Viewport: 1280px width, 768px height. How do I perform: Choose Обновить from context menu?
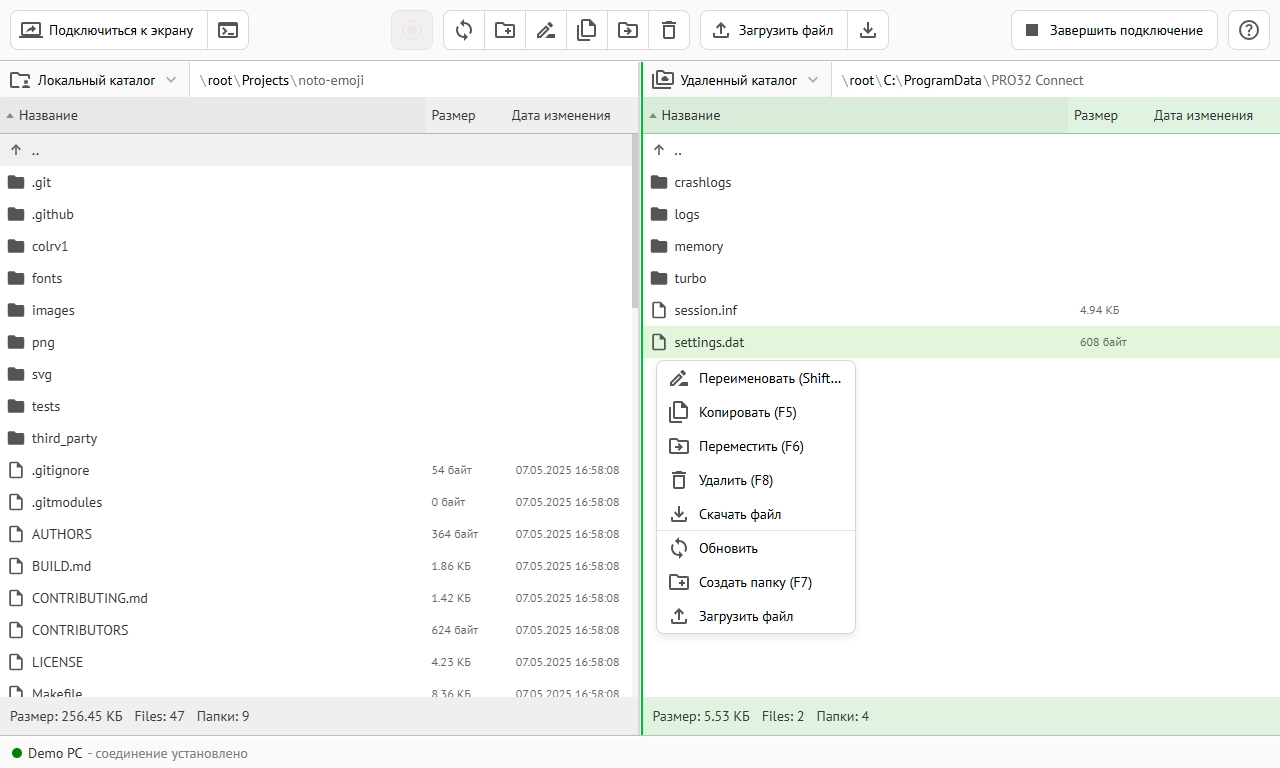[x=756, y=548]
